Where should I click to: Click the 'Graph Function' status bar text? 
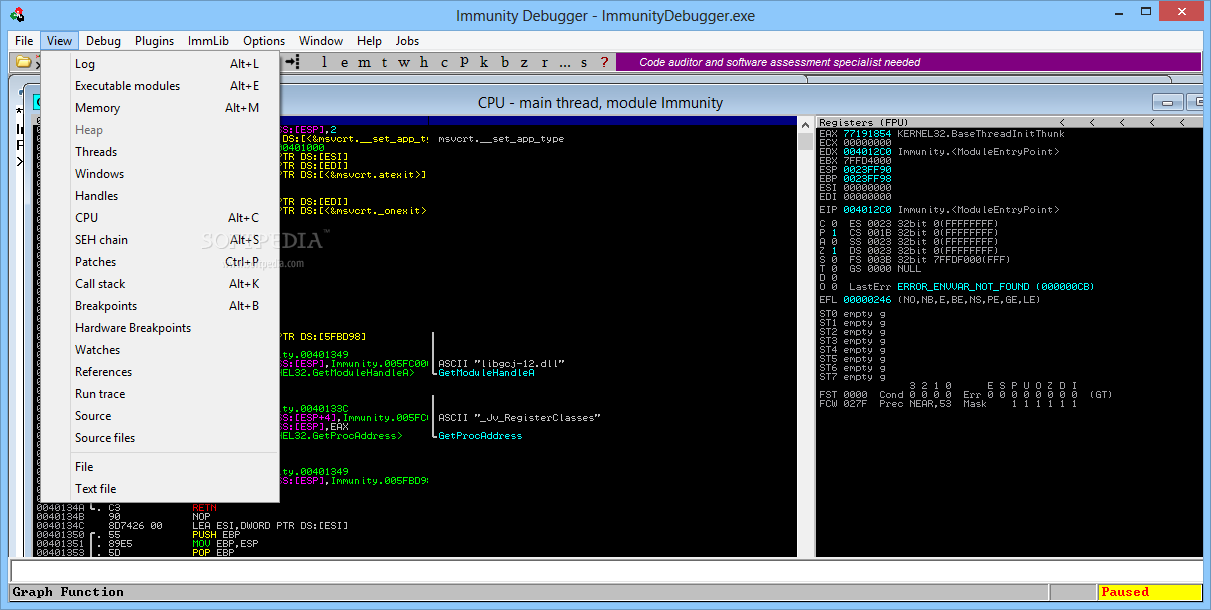click(68, 592)
